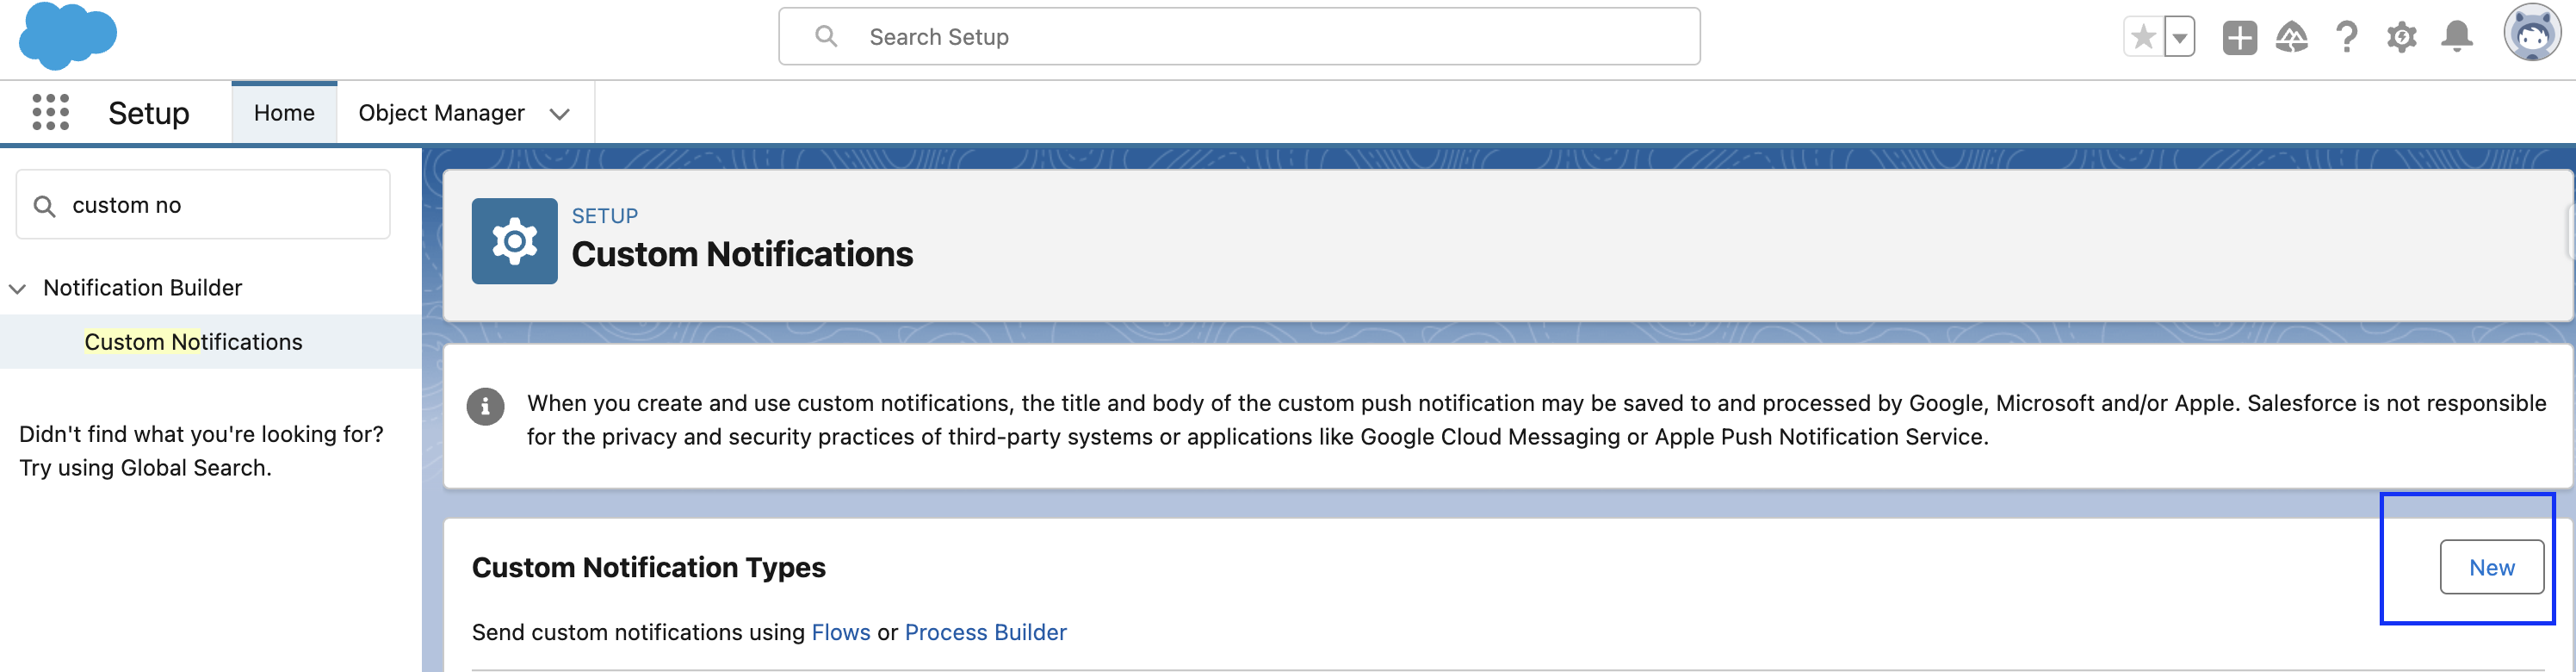Open the Help question mark icon
This screenshot has height=672, width=2576.
2347,36
